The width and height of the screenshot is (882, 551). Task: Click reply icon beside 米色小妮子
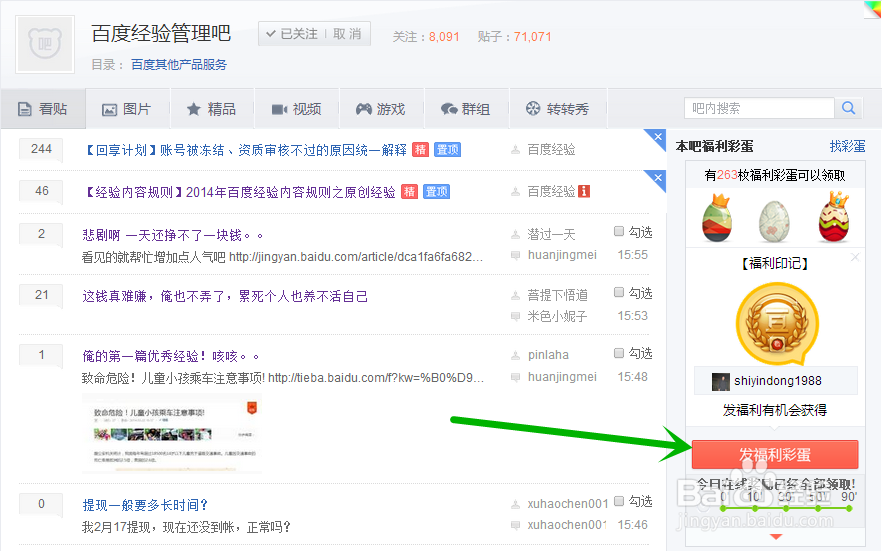(x=515, y=317)
